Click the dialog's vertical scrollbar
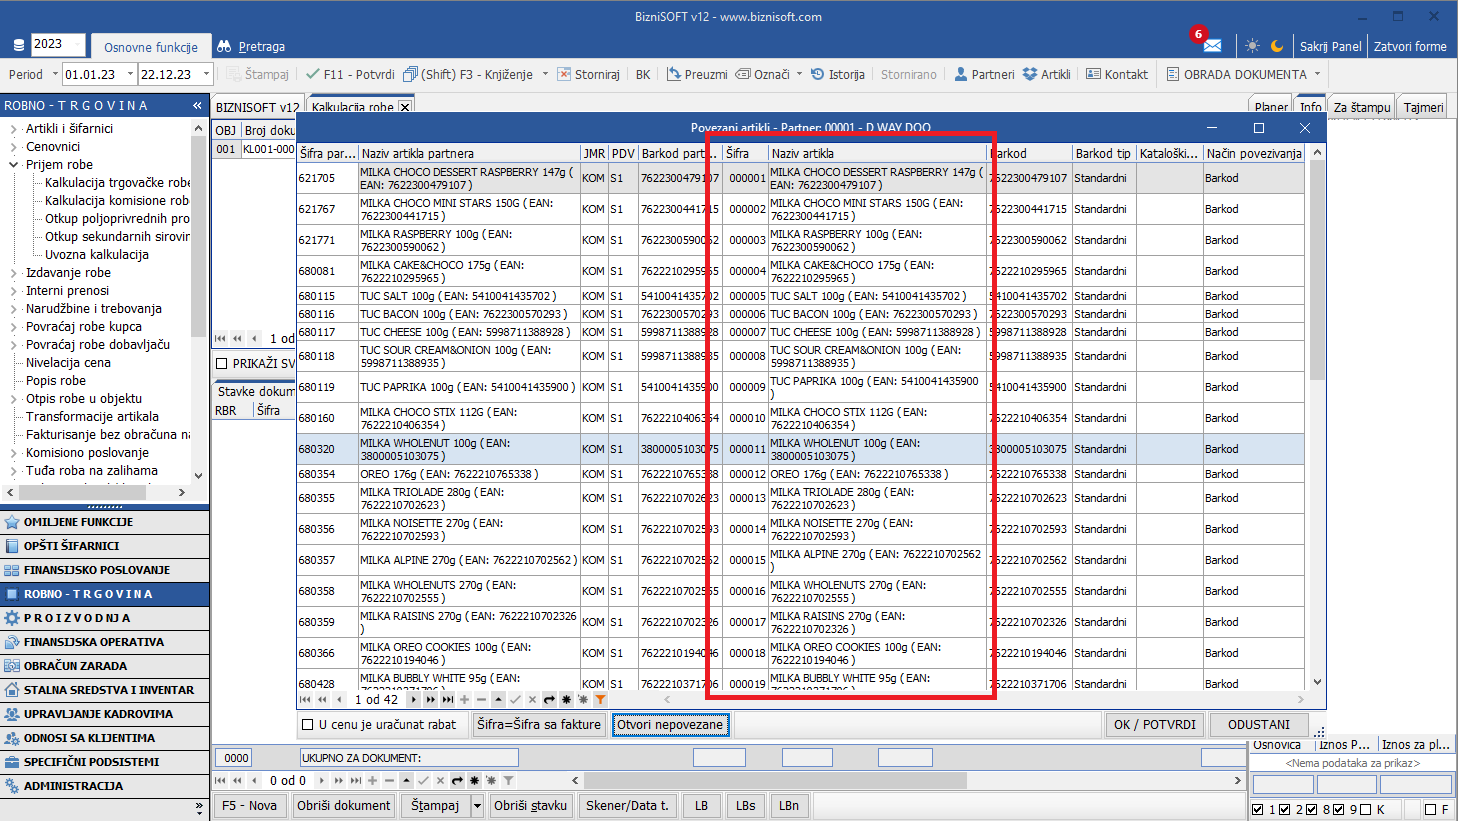Image resolution: width=1458 pixels, height=821 pixels. point(1318,420)
